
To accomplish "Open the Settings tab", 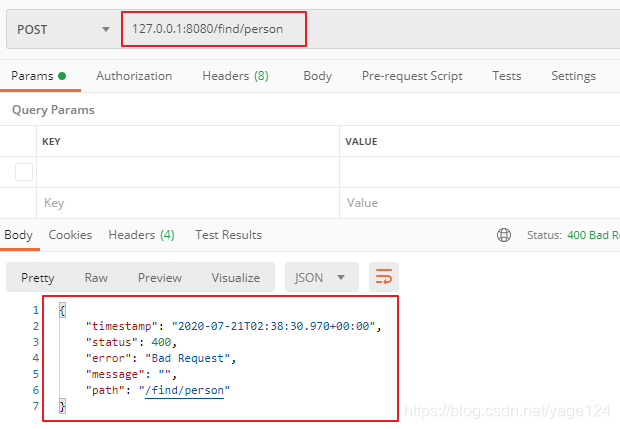I will pos(573,76).
